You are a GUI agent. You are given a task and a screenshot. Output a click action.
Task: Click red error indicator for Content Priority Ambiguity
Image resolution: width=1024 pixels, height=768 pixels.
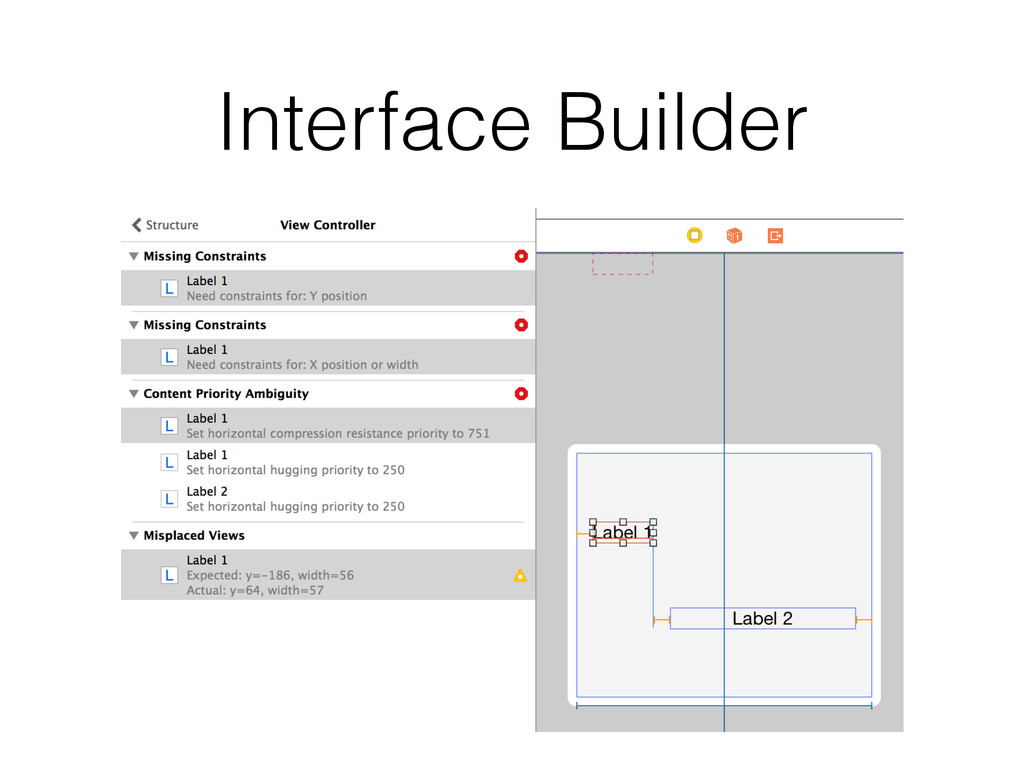(x=520, y=393)
